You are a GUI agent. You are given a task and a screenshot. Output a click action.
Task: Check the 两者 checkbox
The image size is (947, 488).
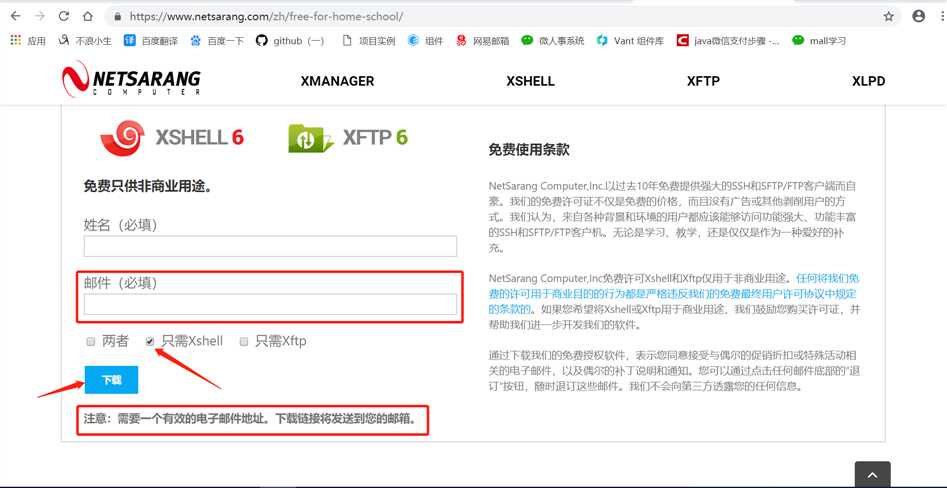[x=91, y=342]
